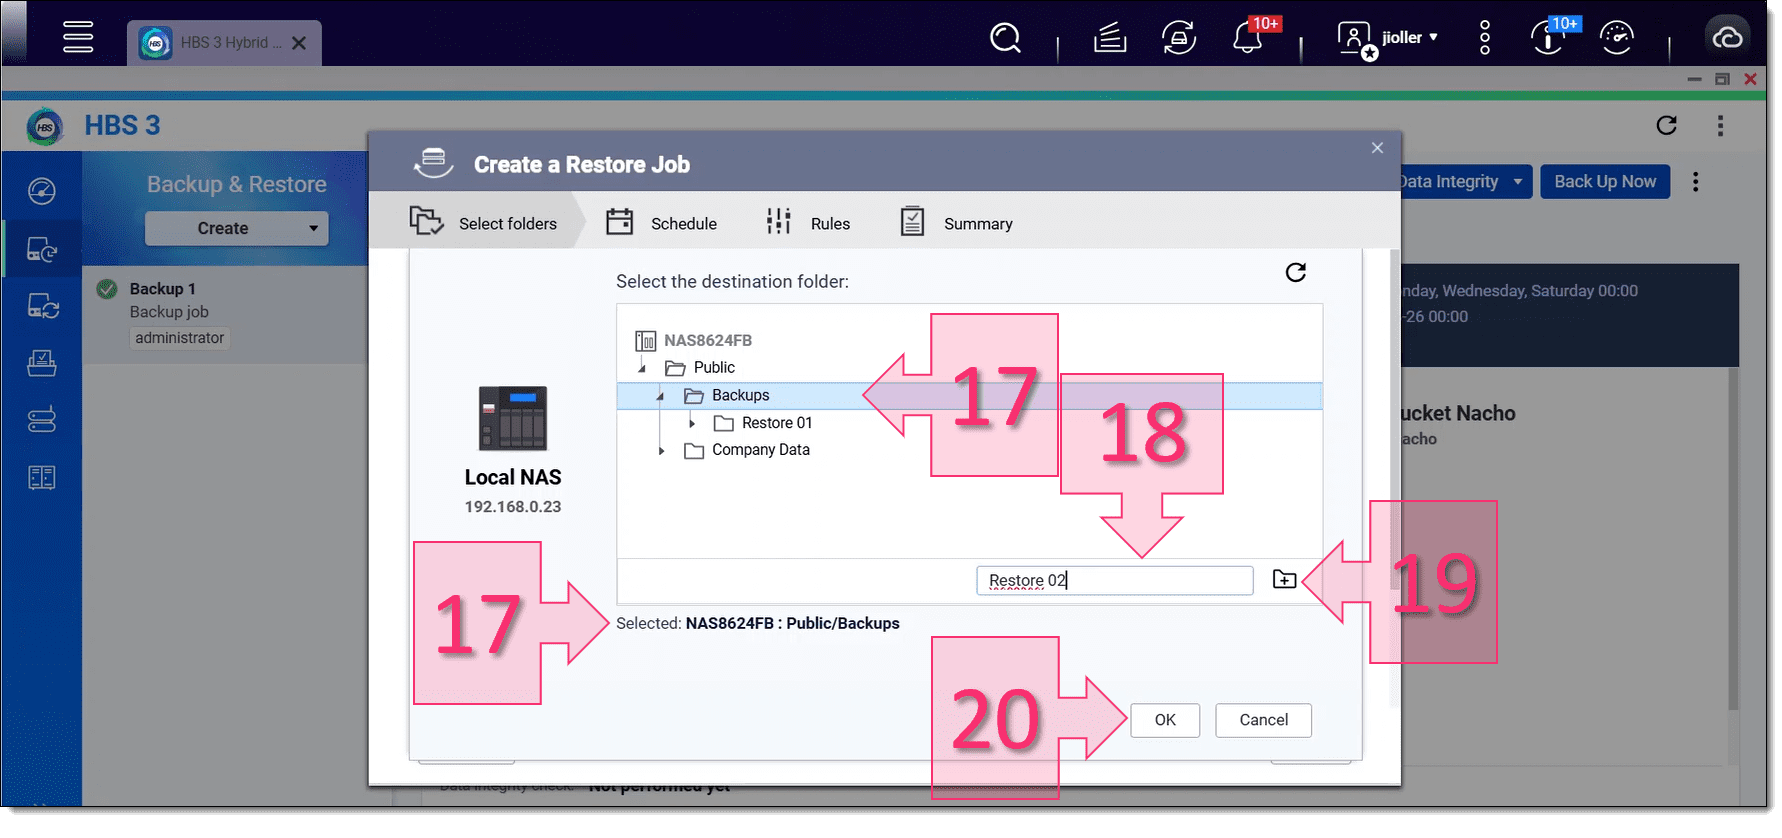The height and width of the screenshot is (838, 1782).
Task: Open the dashboard gauge icon
Action: [x=1617, y=38]
